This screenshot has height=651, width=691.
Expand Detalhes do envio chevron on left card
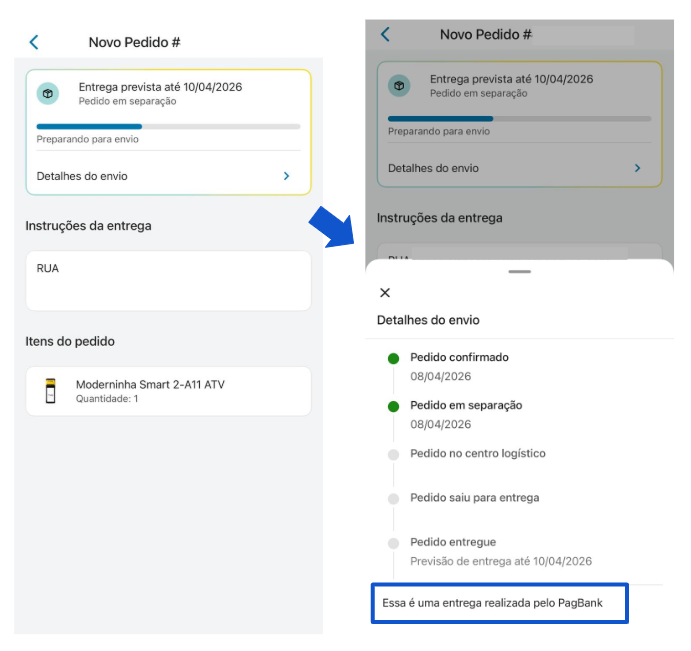tap(286, 176)
